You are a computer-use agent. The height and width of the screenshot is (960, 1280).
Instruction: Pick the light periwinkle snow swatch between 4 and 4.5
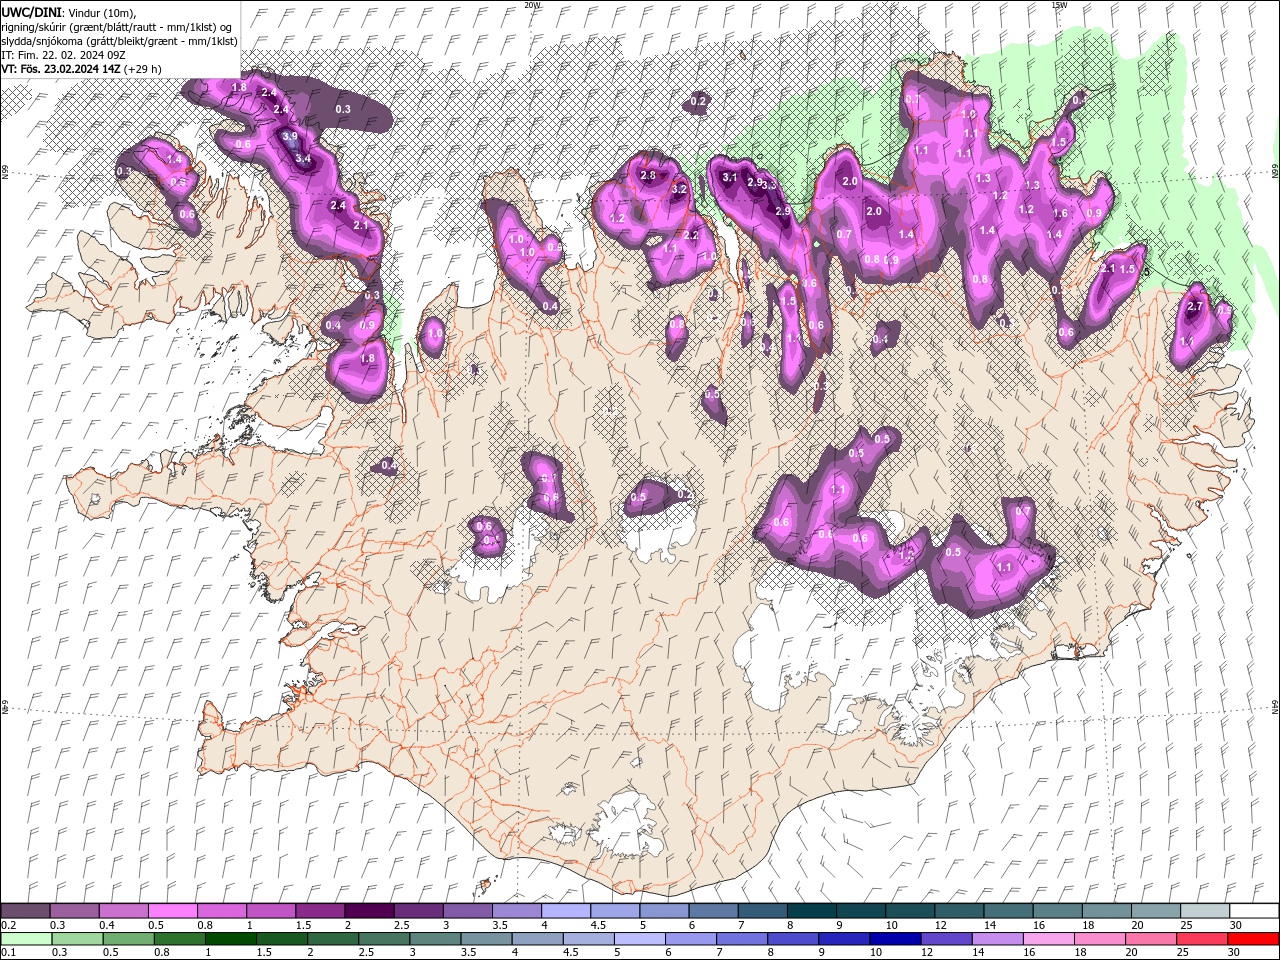tap(565, 911)
